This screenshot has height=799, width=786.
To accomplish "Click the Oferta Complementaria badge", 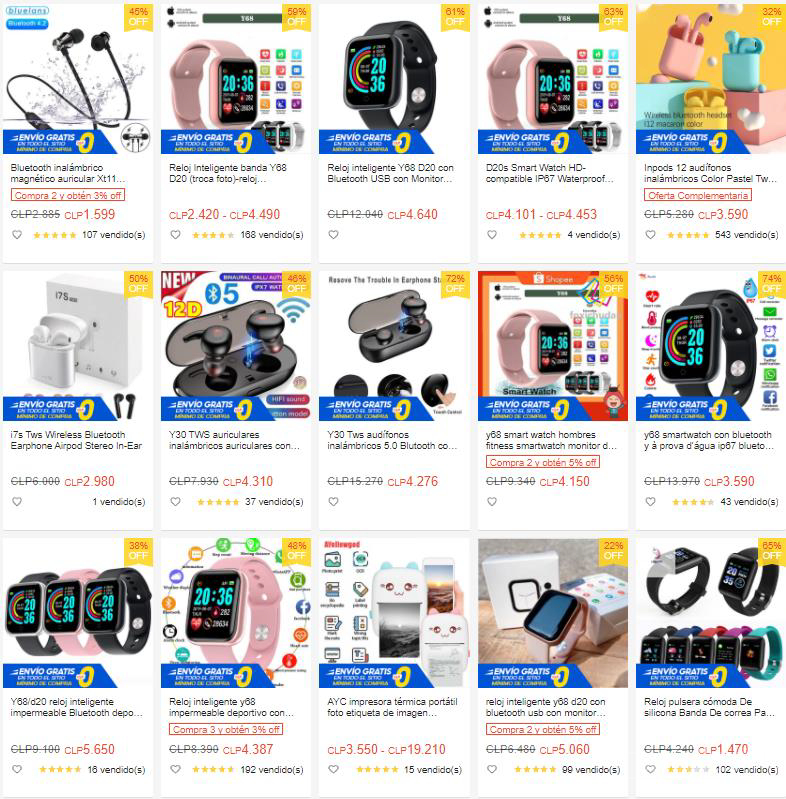I will point(698,195).
